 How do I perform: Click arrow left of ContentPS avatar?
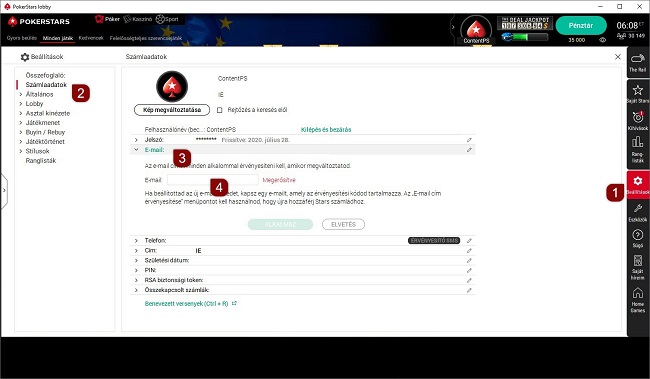(x=453, y=27)
